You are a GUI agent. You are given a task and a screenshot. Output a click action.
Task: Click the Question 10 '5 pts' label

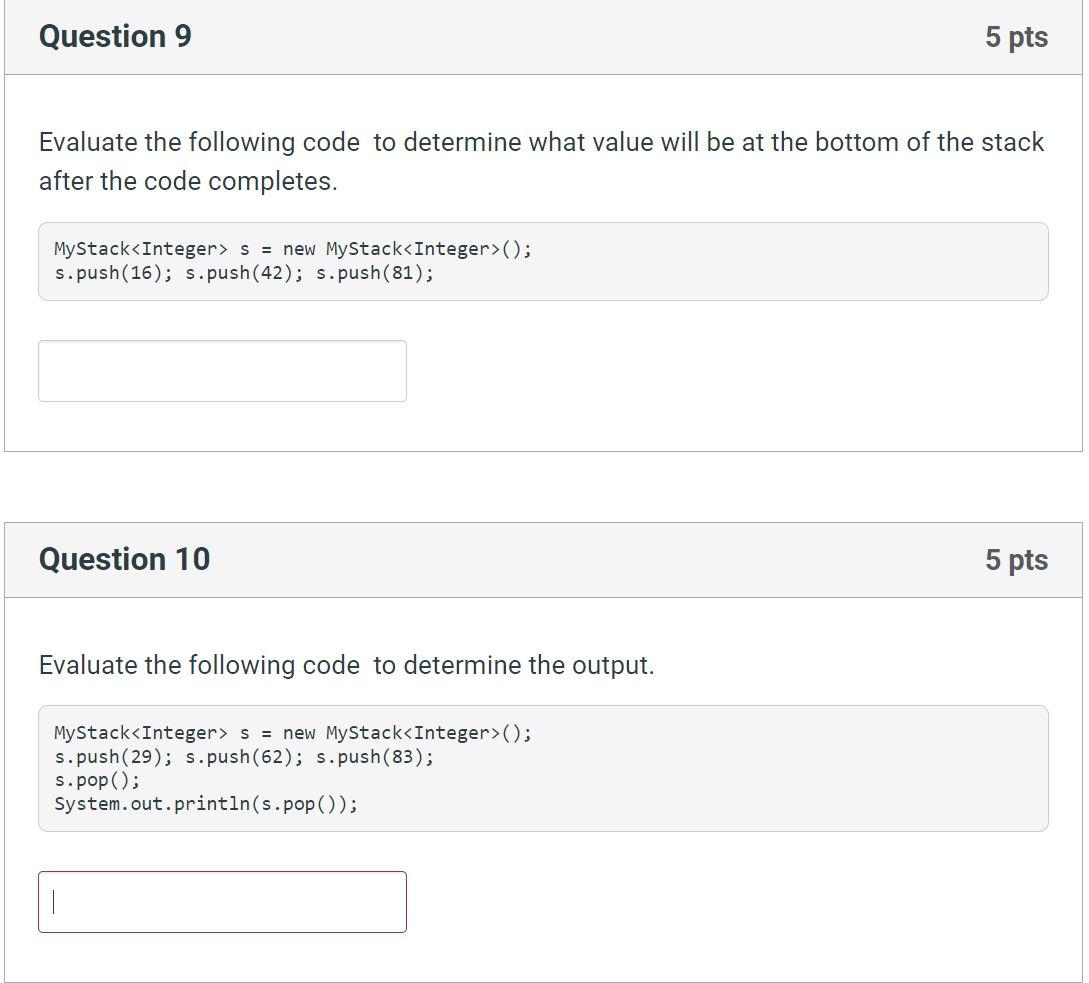[1016, 560]
